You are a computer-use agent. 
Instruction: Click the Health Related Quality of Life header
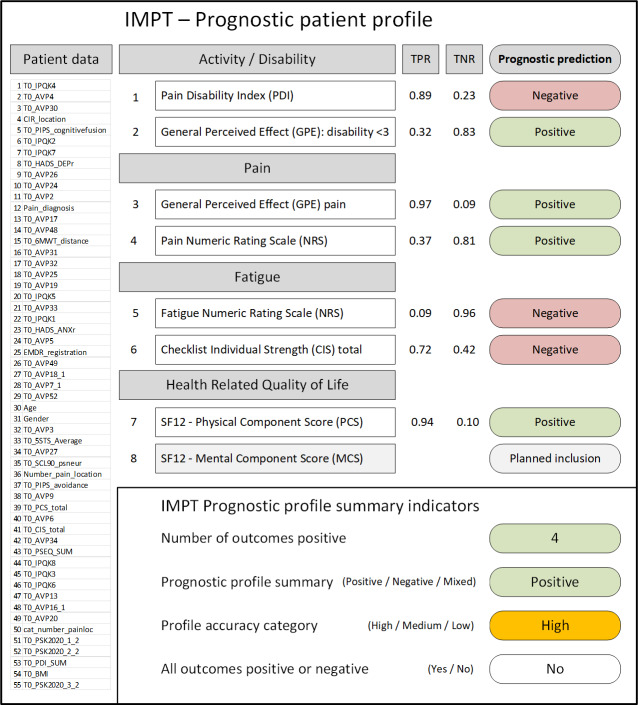tap(258, 386)
